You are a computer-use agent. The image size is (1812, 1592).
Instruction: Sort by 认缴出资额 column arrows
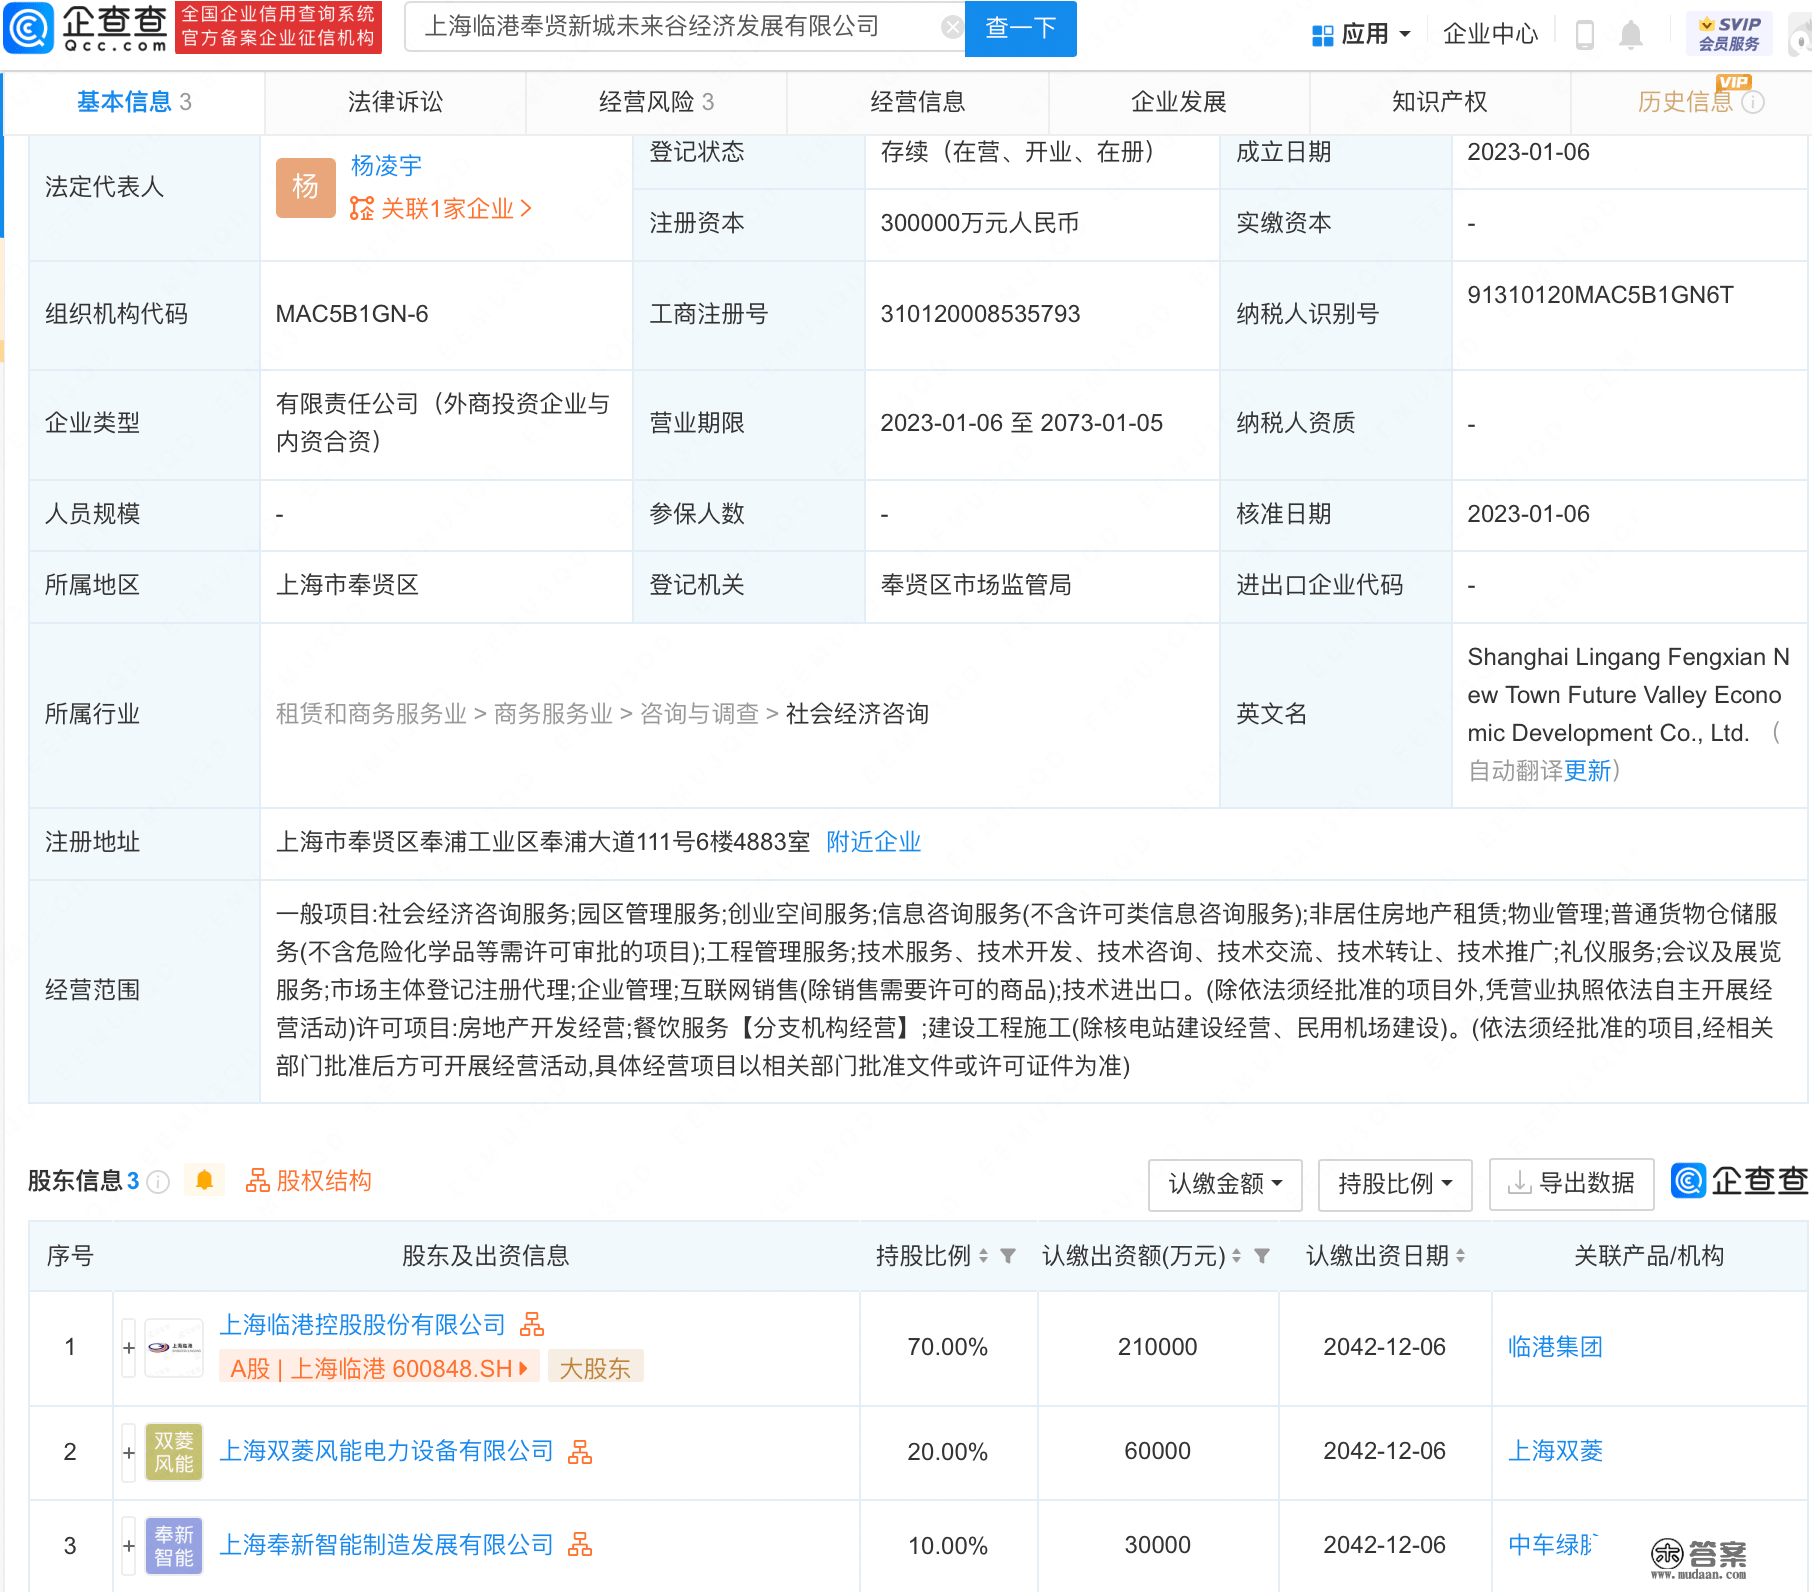[x=1236, y=1256]
